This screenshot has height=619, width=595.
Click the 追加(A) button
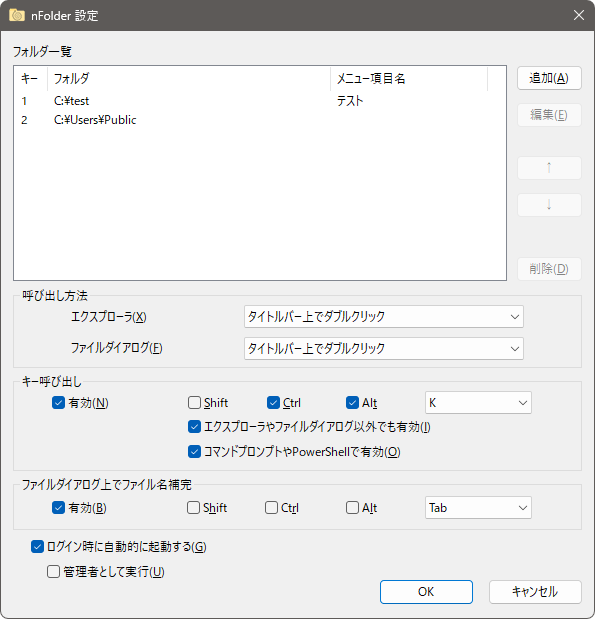(x=549, y=78)
